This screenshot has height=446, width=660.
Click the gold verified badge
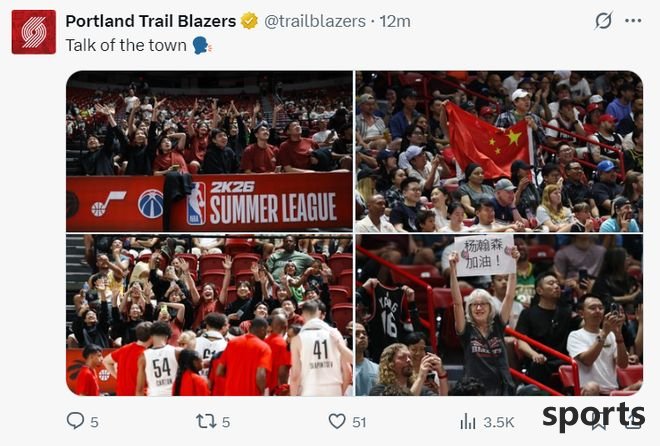click(x=249, y=21)
